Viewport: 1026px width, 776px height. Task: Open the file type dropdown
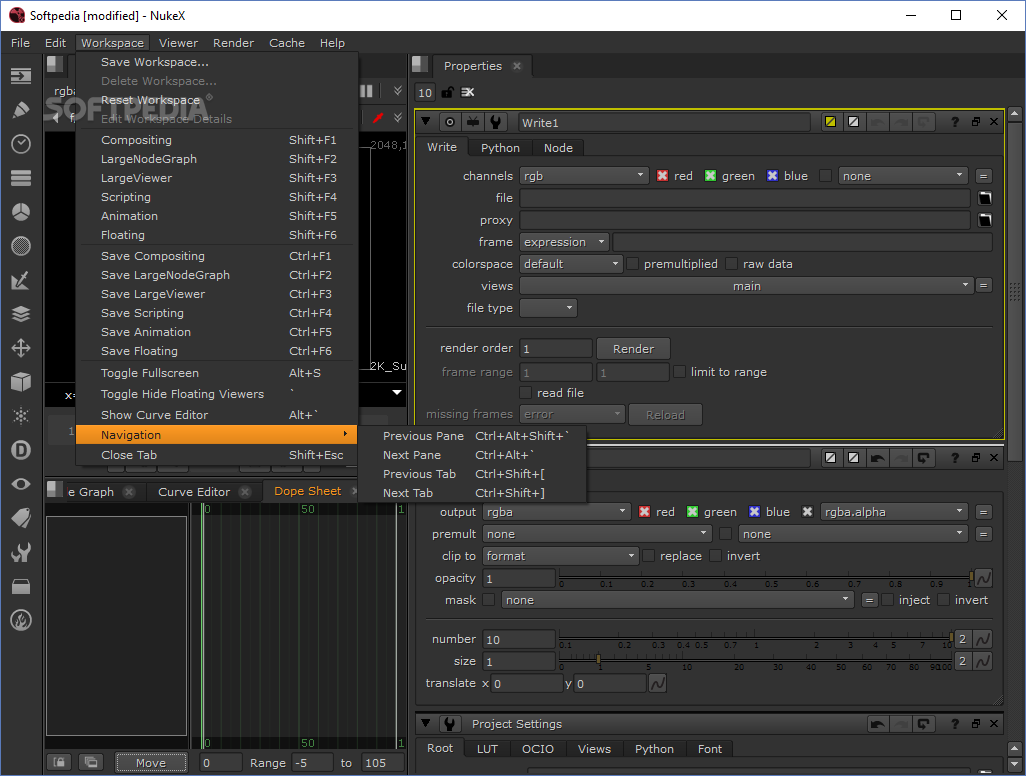coord(548,308)
